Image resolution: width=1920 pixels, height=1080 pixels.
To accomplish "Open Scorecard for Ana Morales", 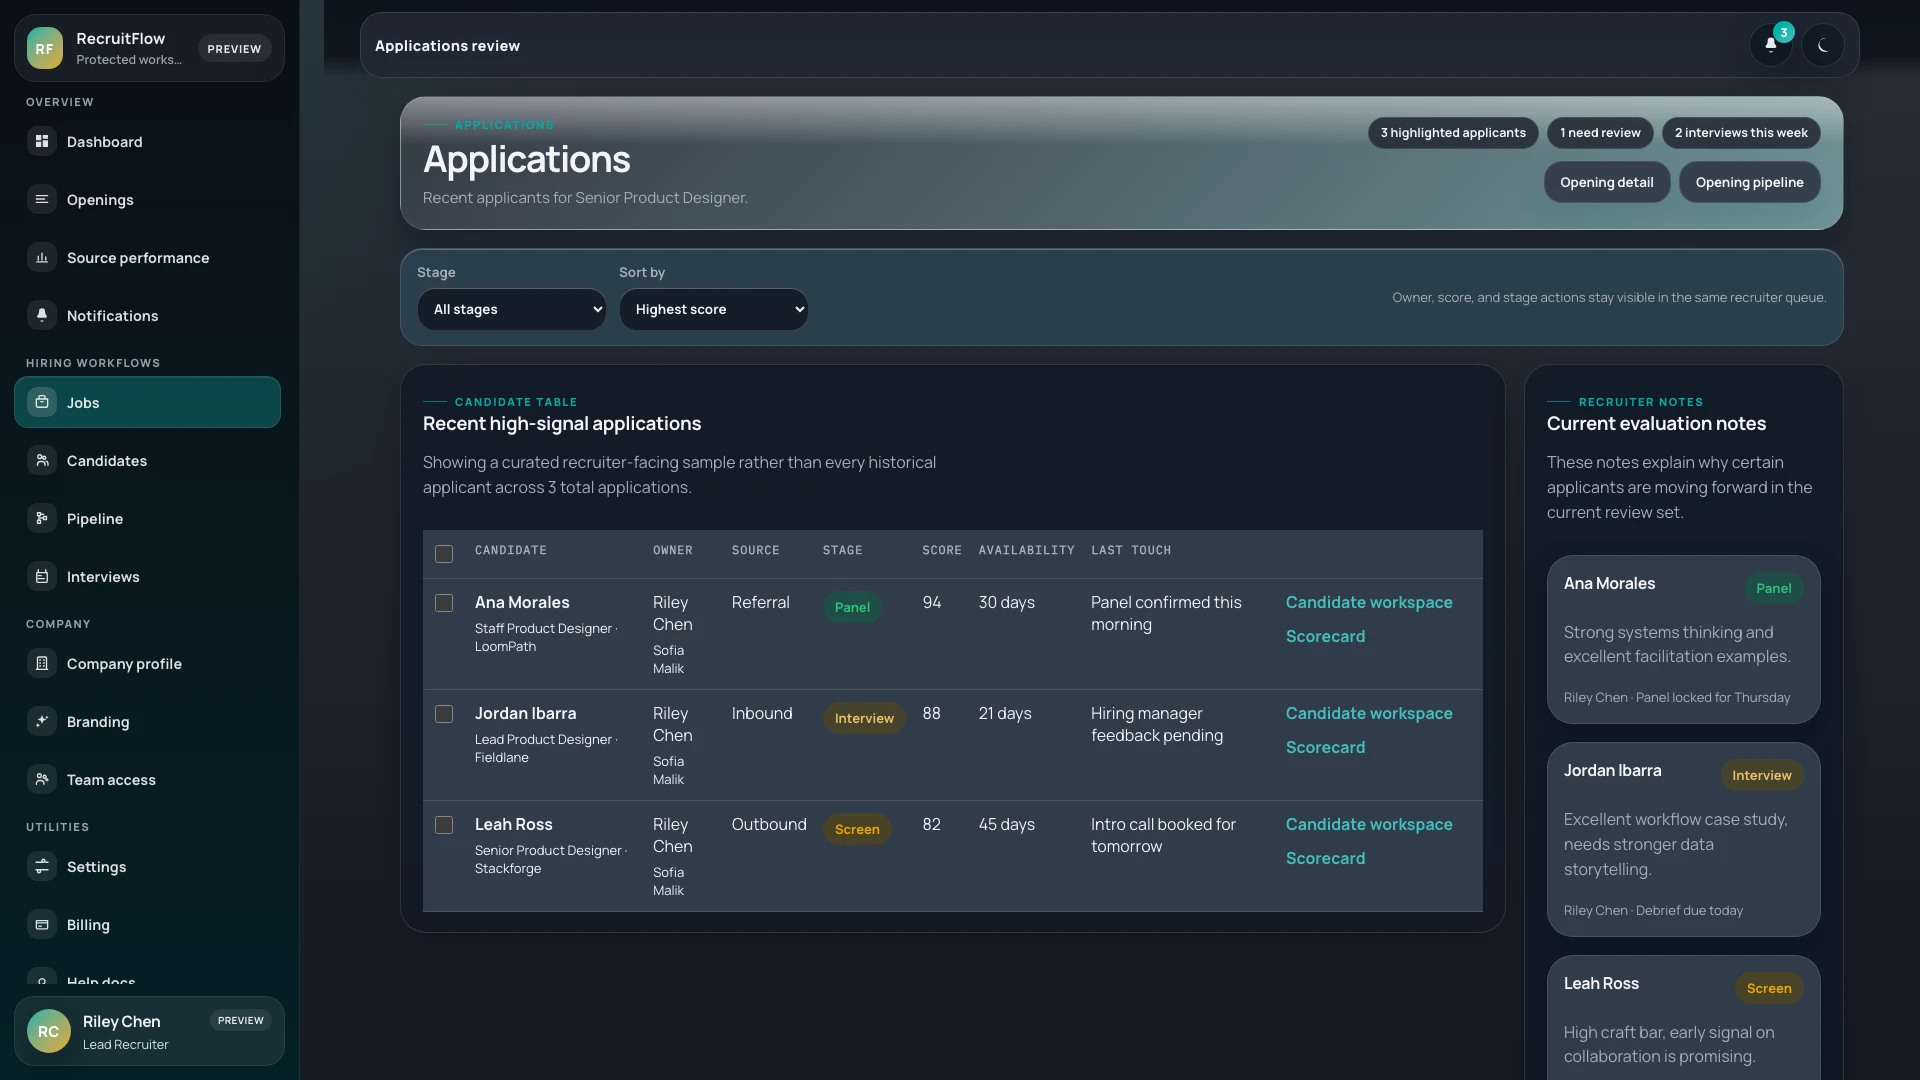I will 1325,636.
